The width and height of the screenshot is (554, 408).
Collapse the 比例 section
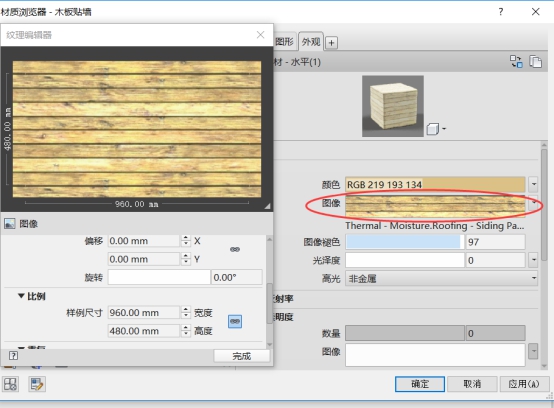(x=21, y=296)
